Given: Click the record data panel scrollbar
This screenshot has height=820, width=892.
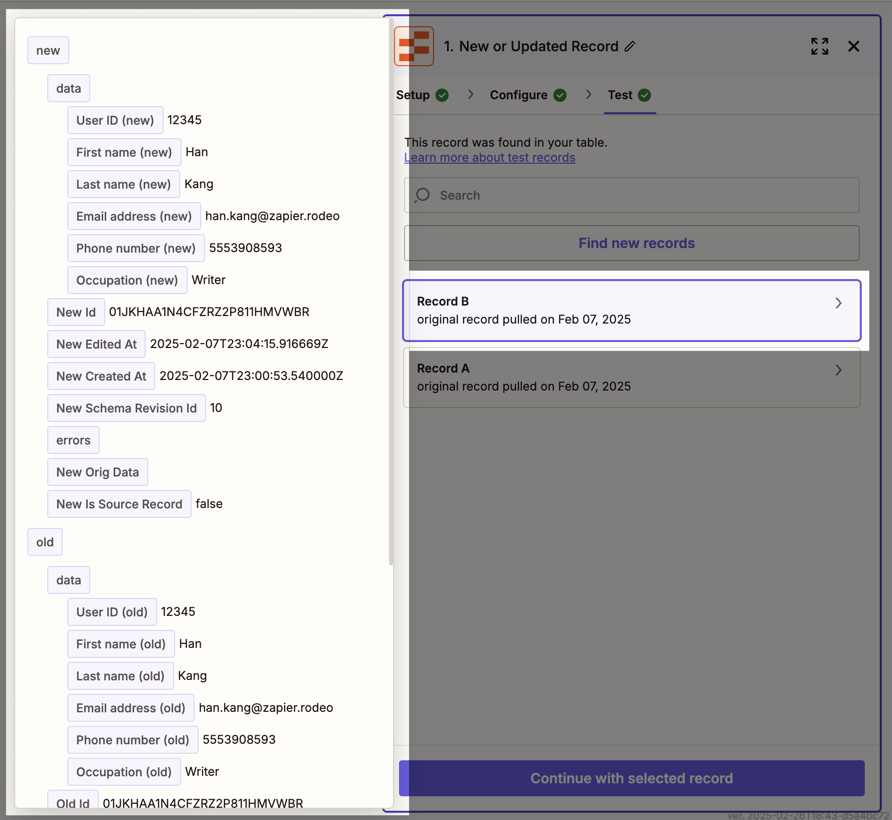Looking at the screenshot, I should point(390,300).
